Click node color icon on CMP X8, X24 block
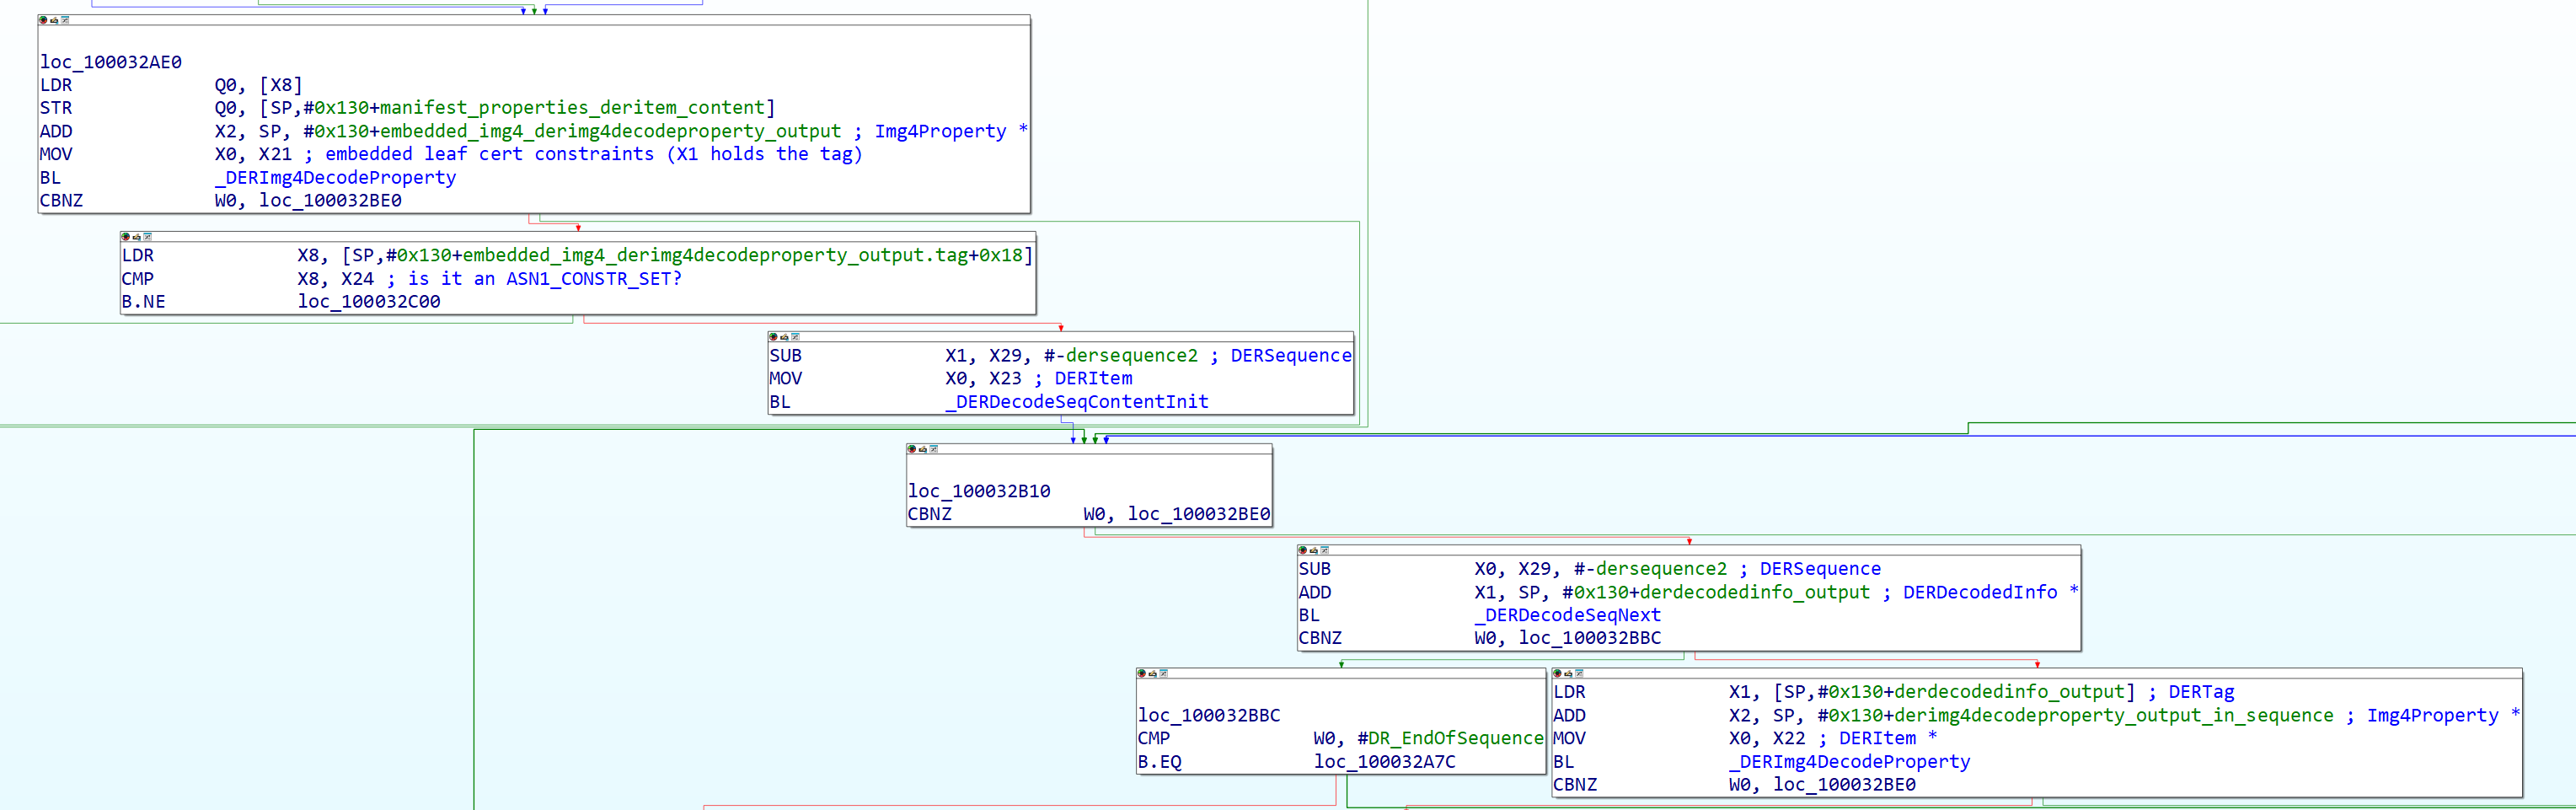 (x=125, y=237)
